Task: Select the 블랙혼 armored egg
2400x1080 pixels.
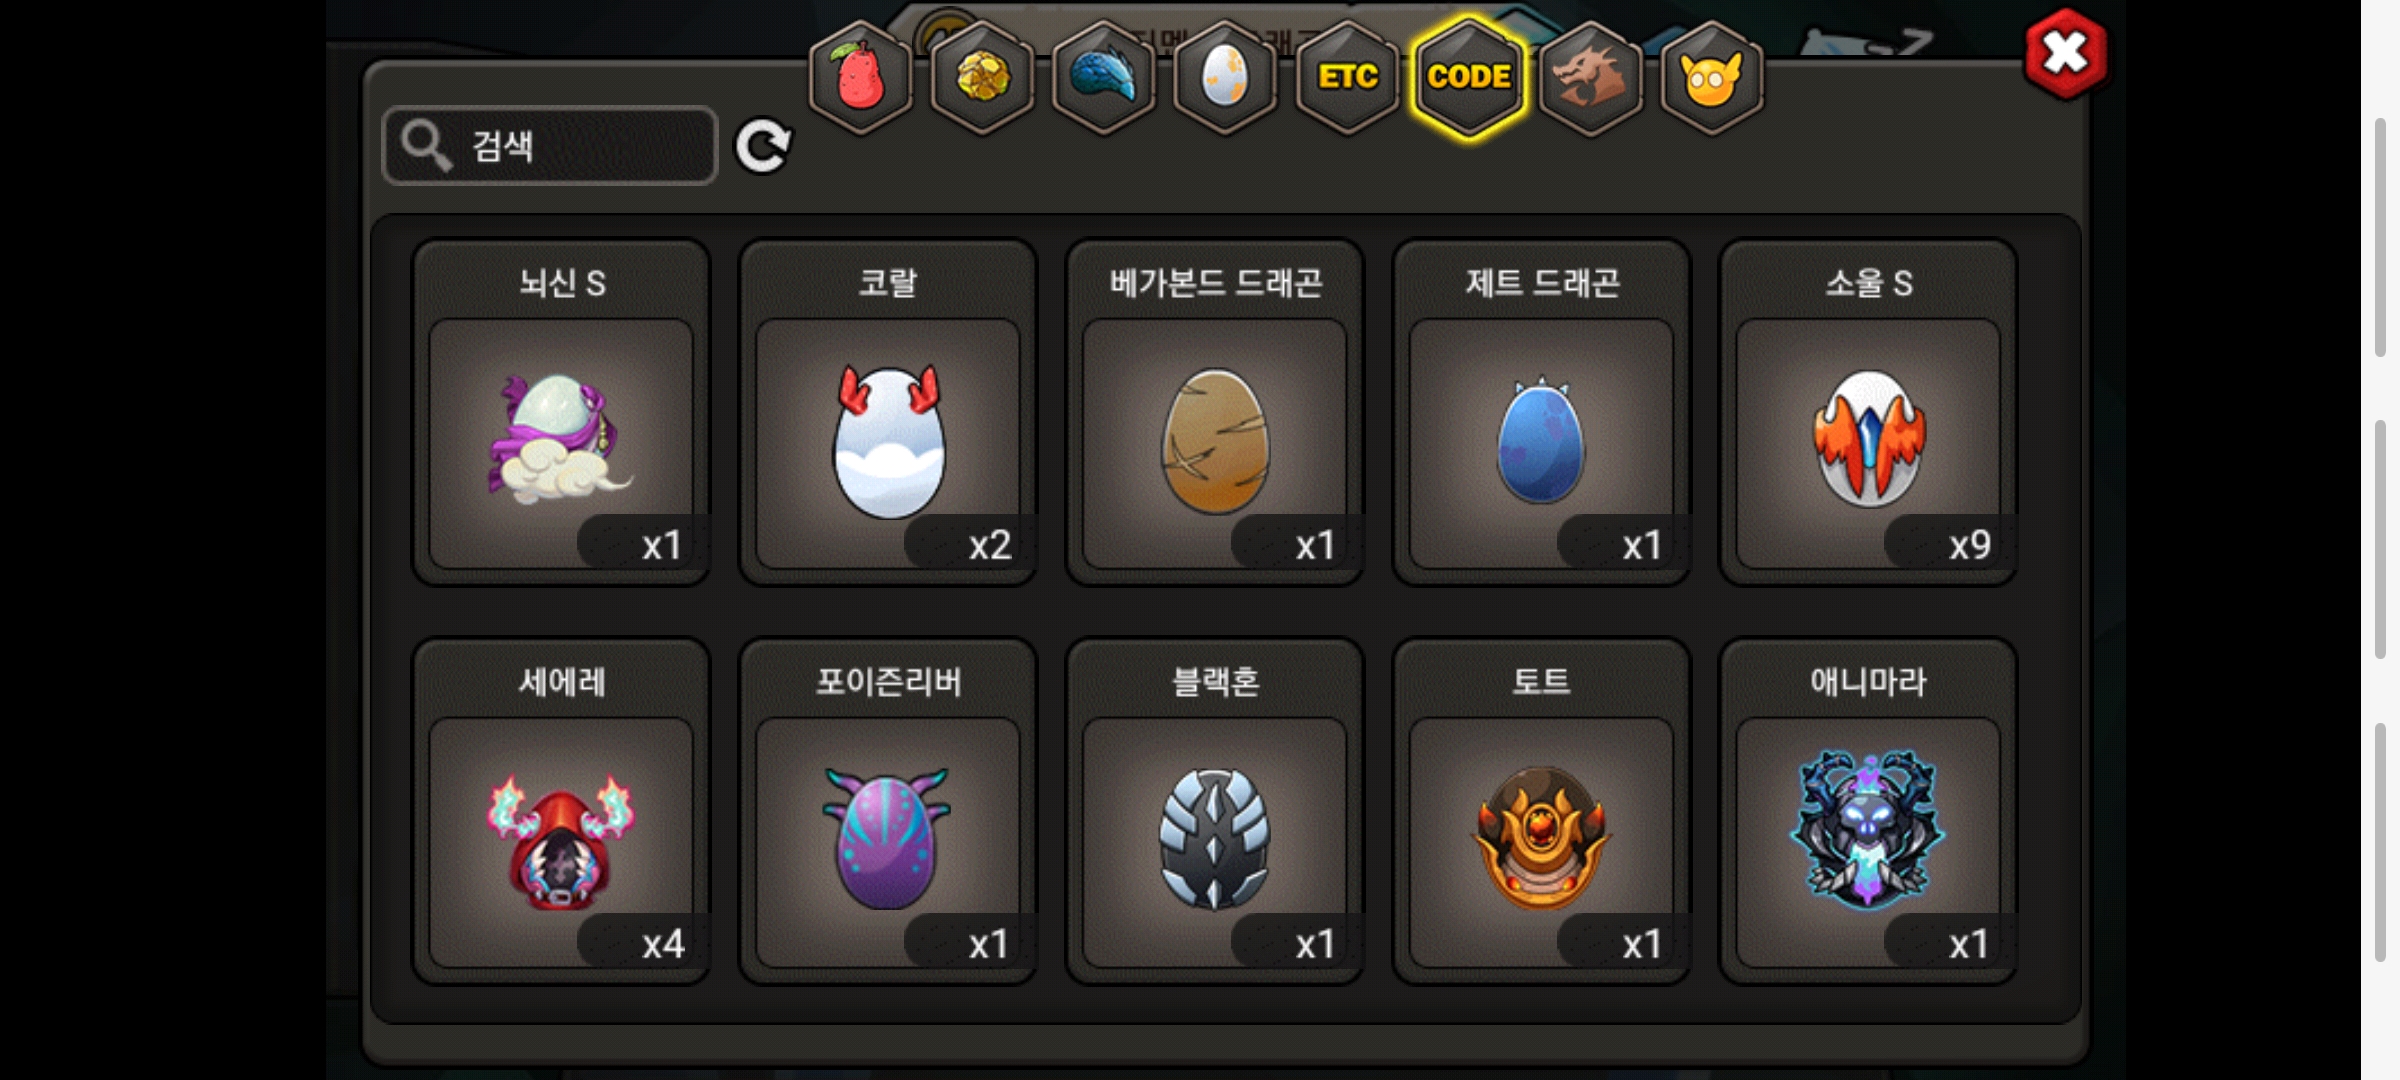Action: coord(1215,811)
